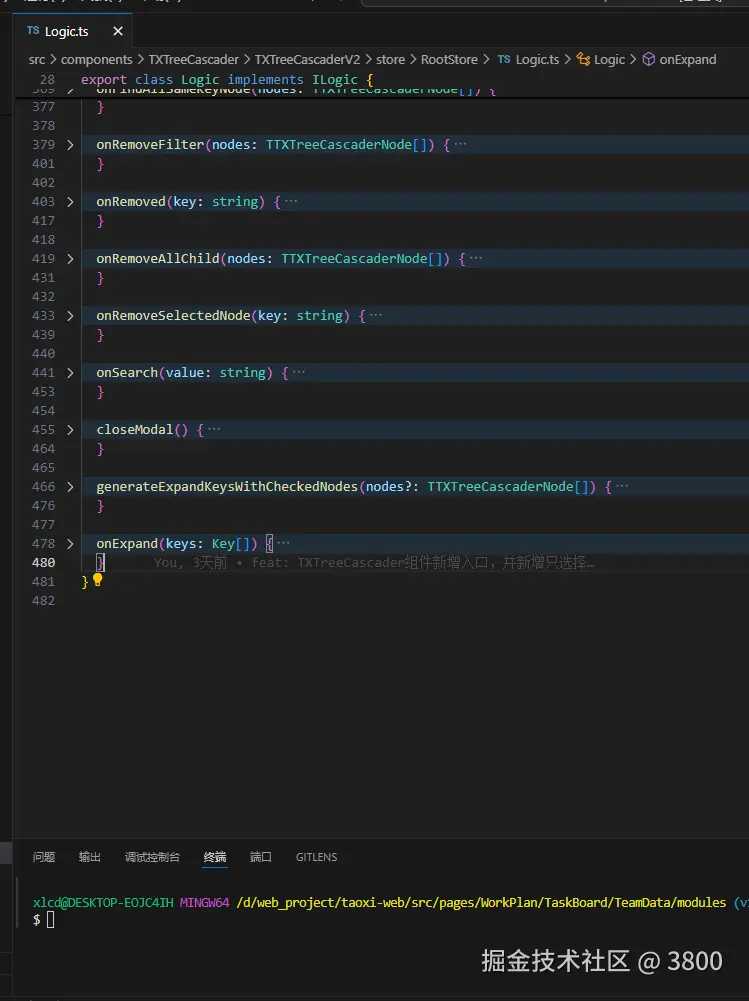Switch to the 端口 panel tab
The width and height of the screenshot is (749, 1001).
point(261,857)
